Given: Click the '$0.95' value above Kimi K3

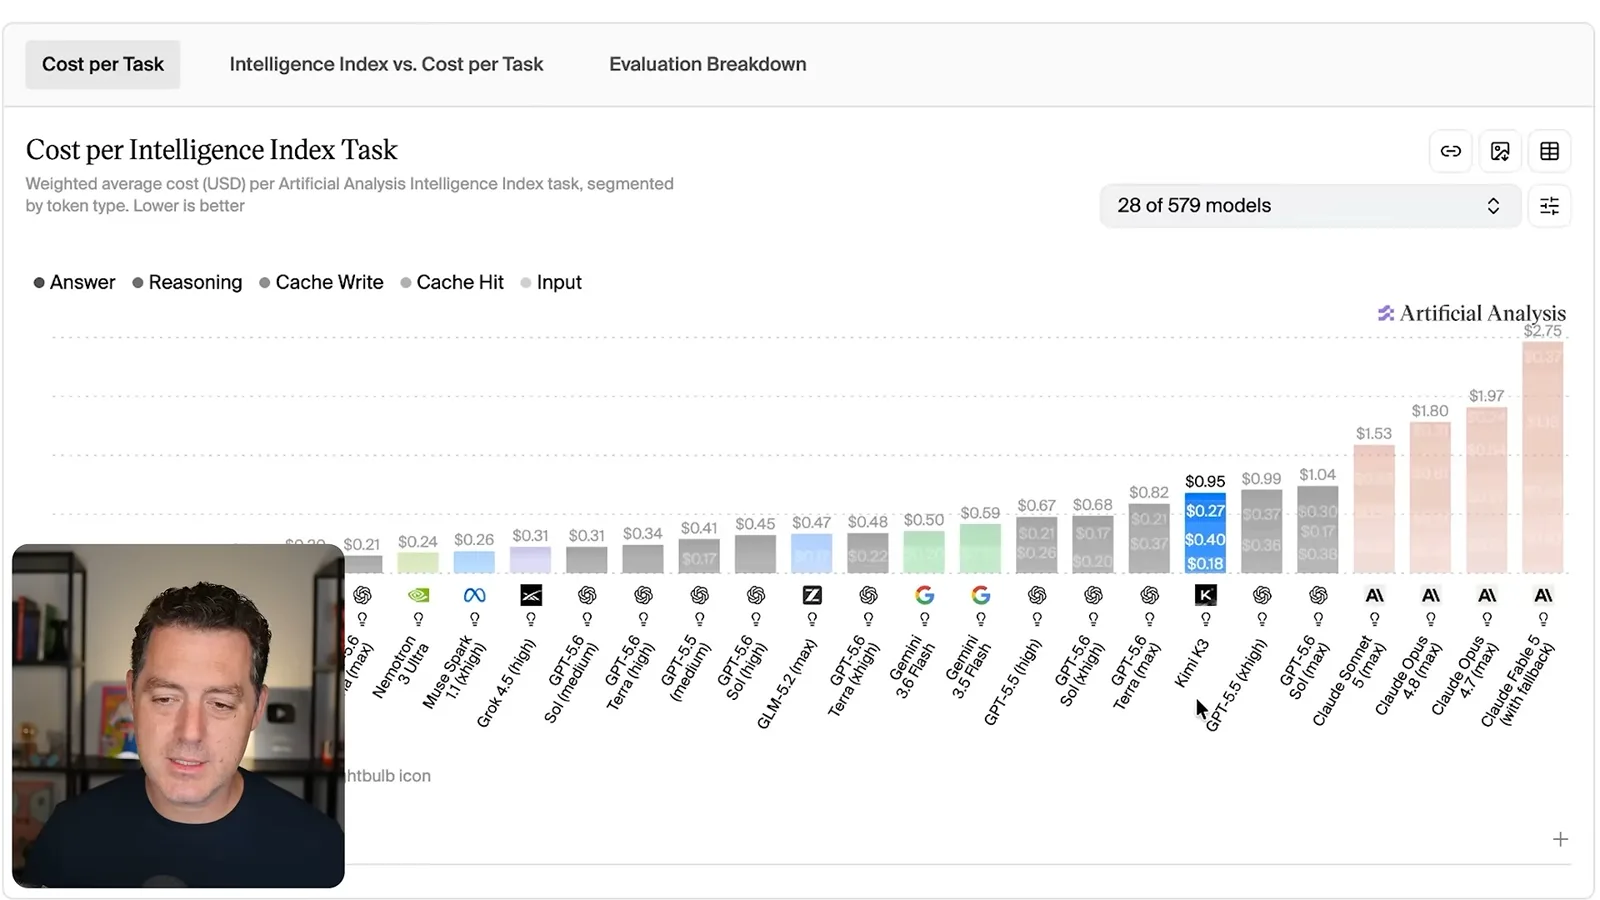Looking at the screenshot, I should [x=1205, y=482].
